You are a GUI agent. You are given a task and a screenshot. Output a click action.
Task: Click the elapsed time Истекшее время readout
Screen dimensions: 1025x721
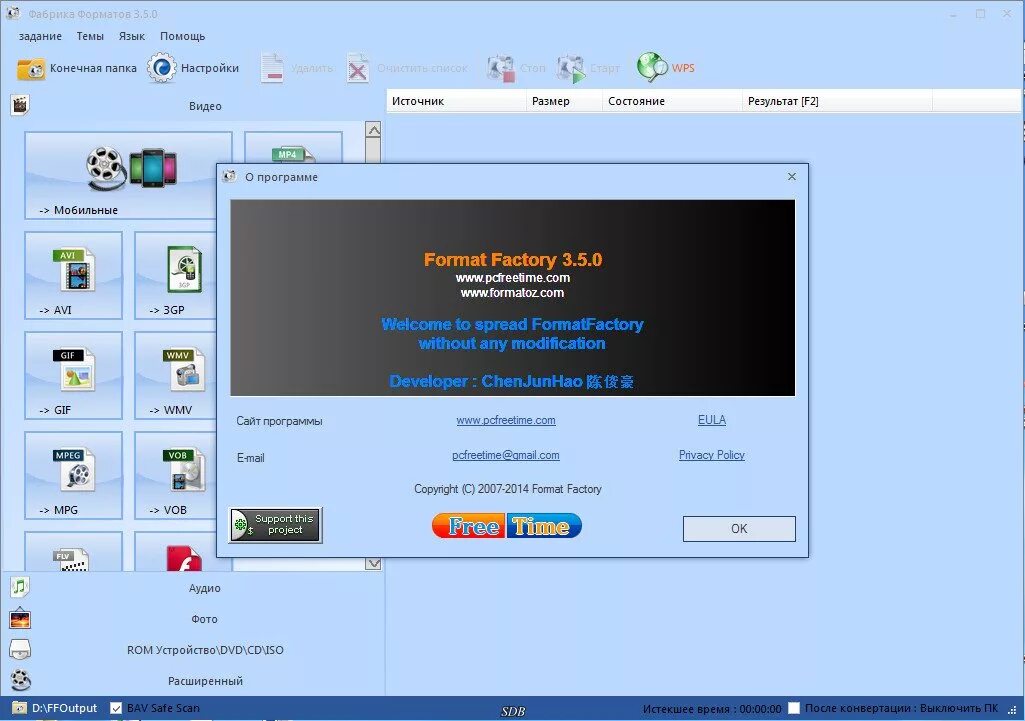click(712, 709)
